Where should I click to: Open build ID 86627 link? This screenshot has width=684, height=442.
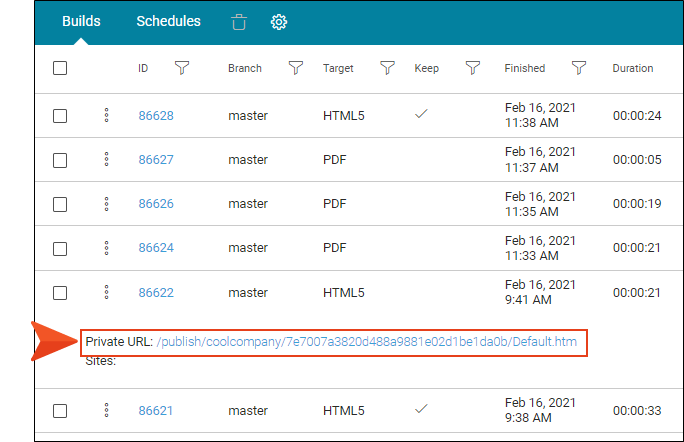tap(156, 160)
